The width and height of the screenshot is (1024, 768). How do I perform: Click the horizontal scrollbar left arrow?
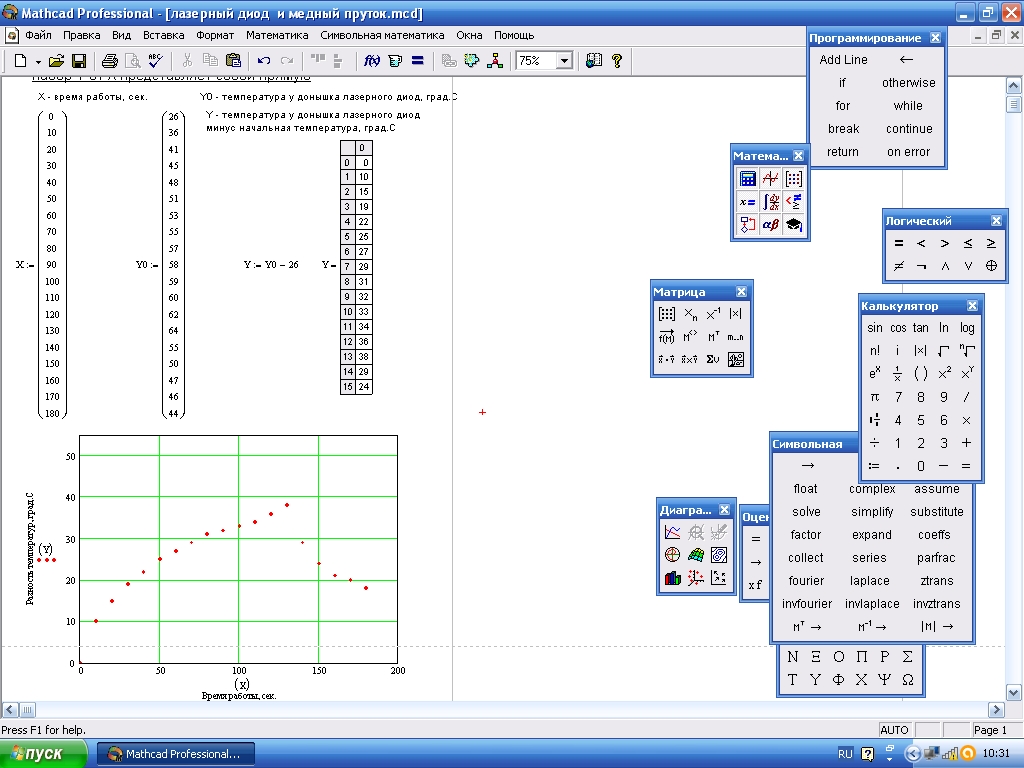(10, 709)
